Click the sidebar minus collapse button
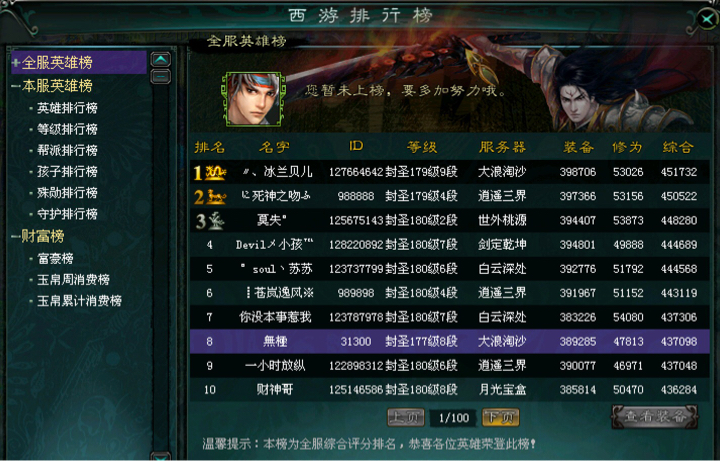 coord(161,76)
